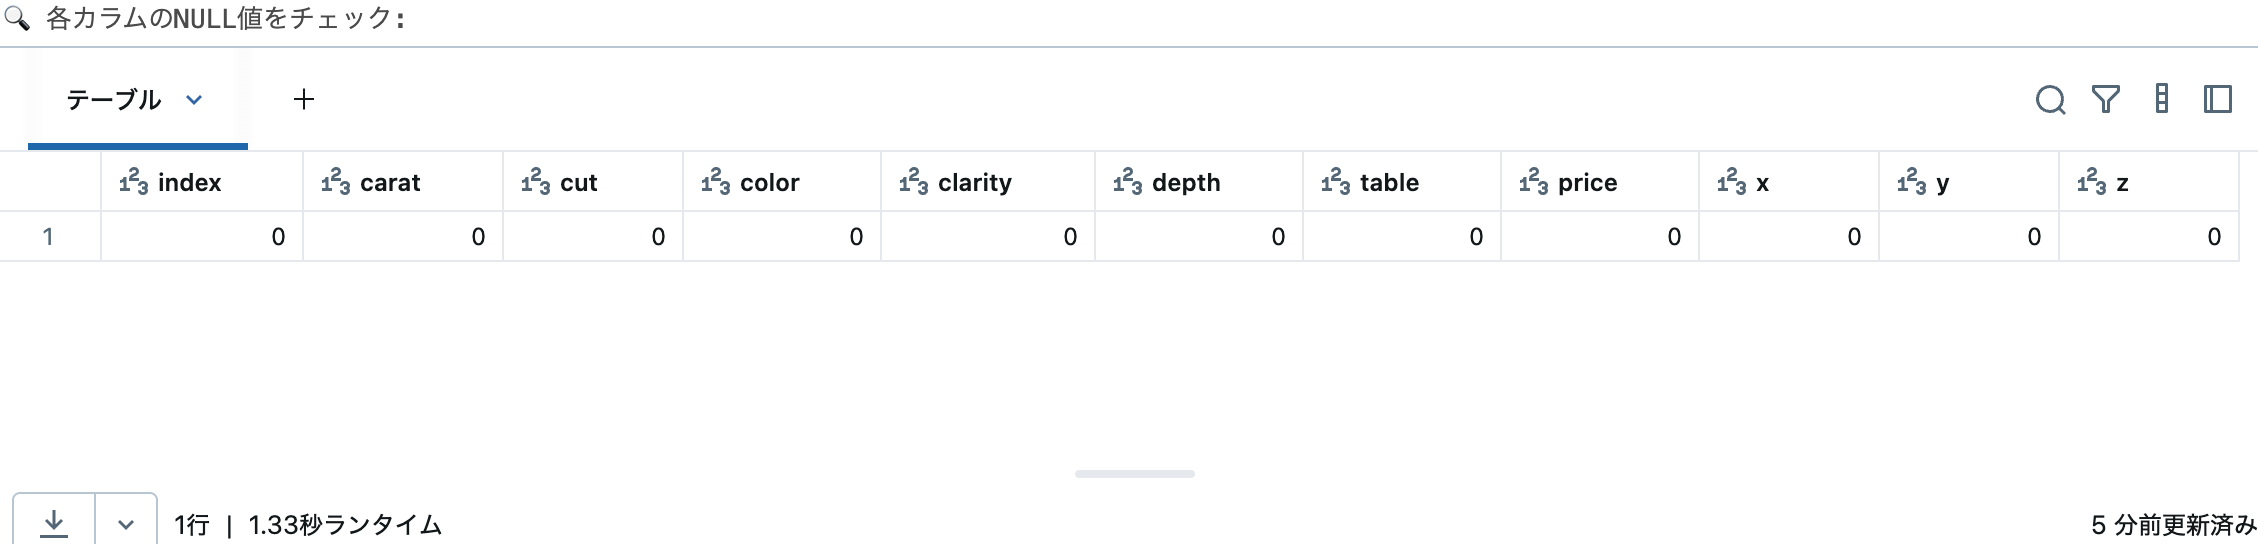Add a new visualization tab with plus

point(304,100)
